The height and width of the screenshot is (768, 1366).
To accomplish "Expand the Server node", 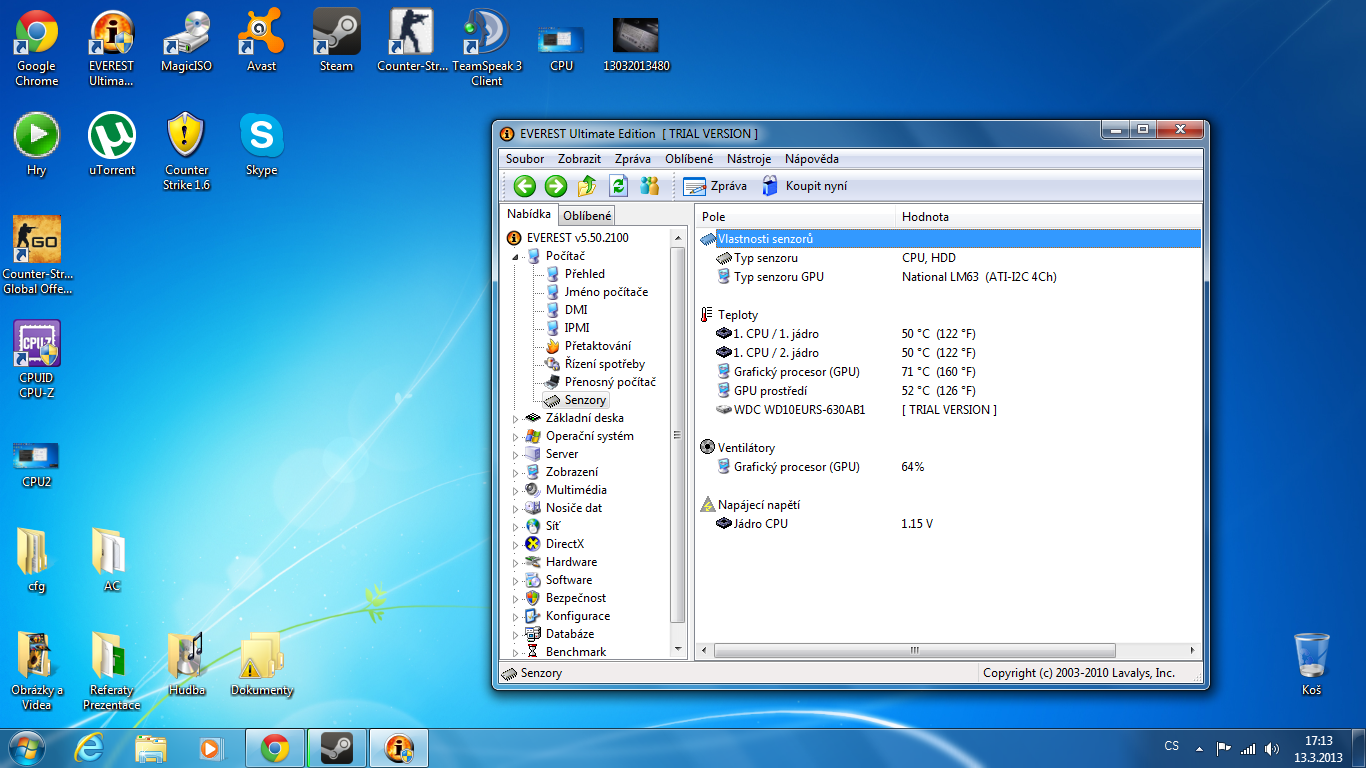I will click(x=517, y=455).
